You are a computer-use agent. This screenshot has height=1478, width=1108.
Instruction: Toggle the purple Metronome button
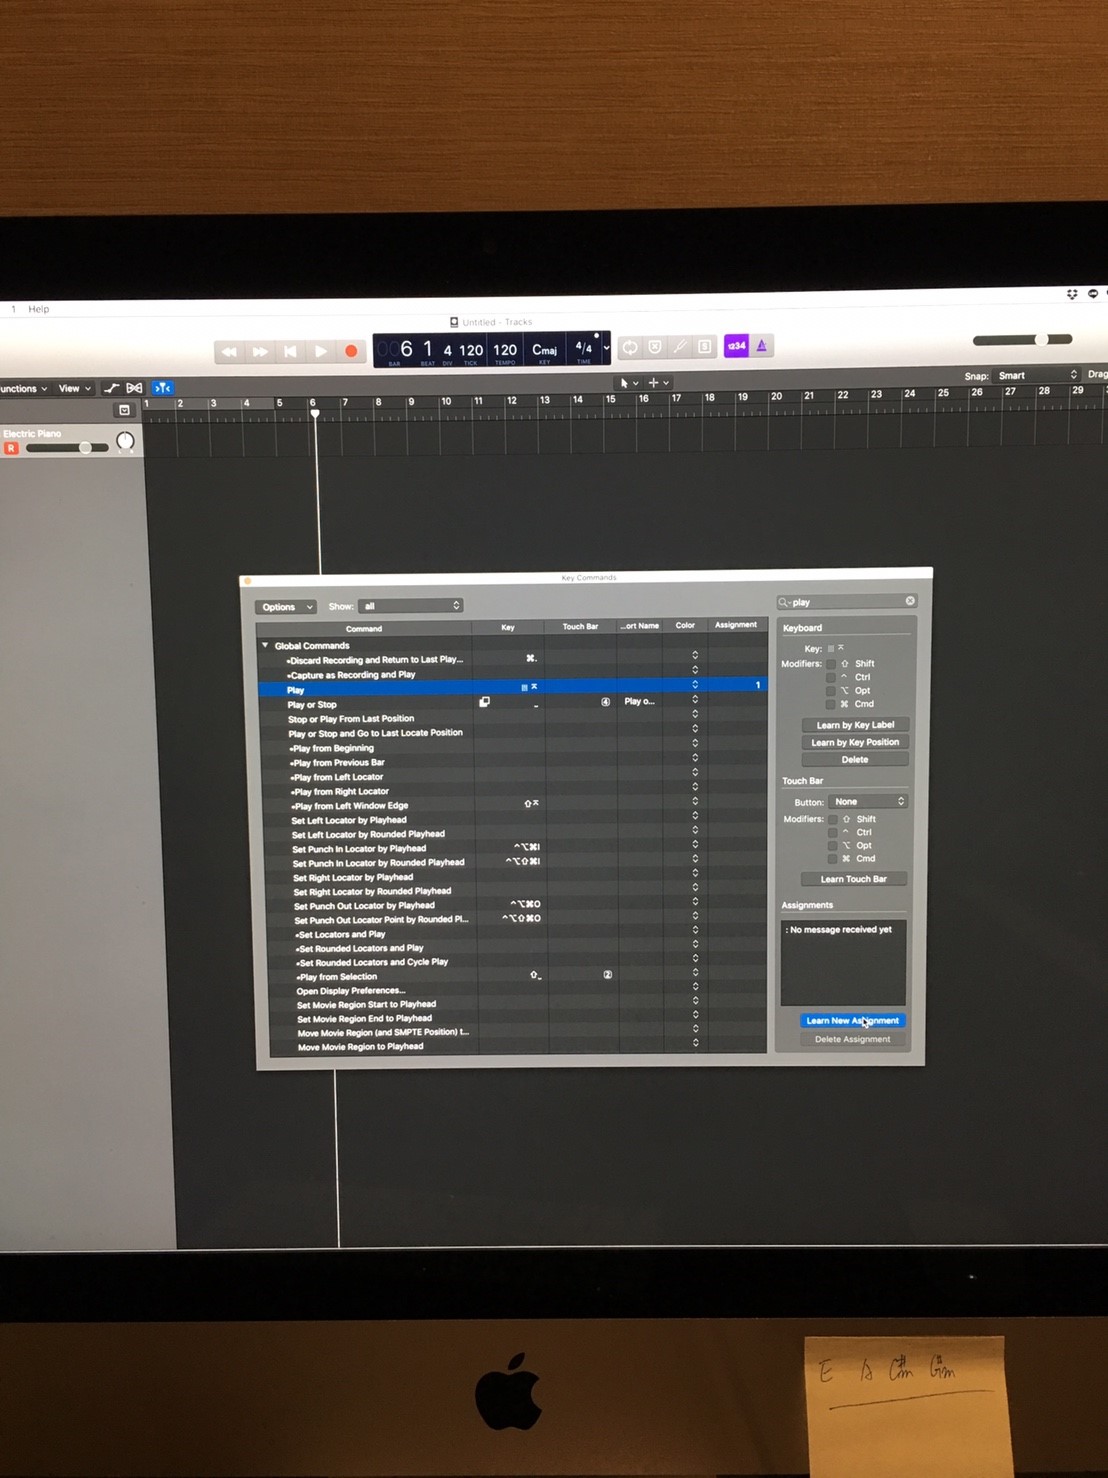coord(762,346)
